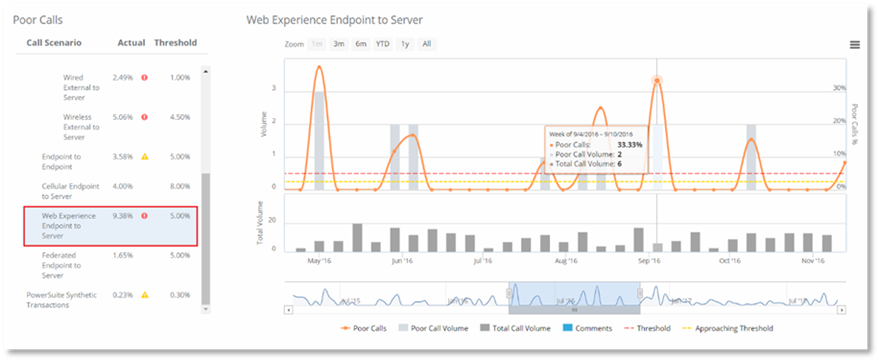Image resolution: width=879 pixels, height=361 pixels.
Task: Set zoom range to YTD
Action: point(382,44)
